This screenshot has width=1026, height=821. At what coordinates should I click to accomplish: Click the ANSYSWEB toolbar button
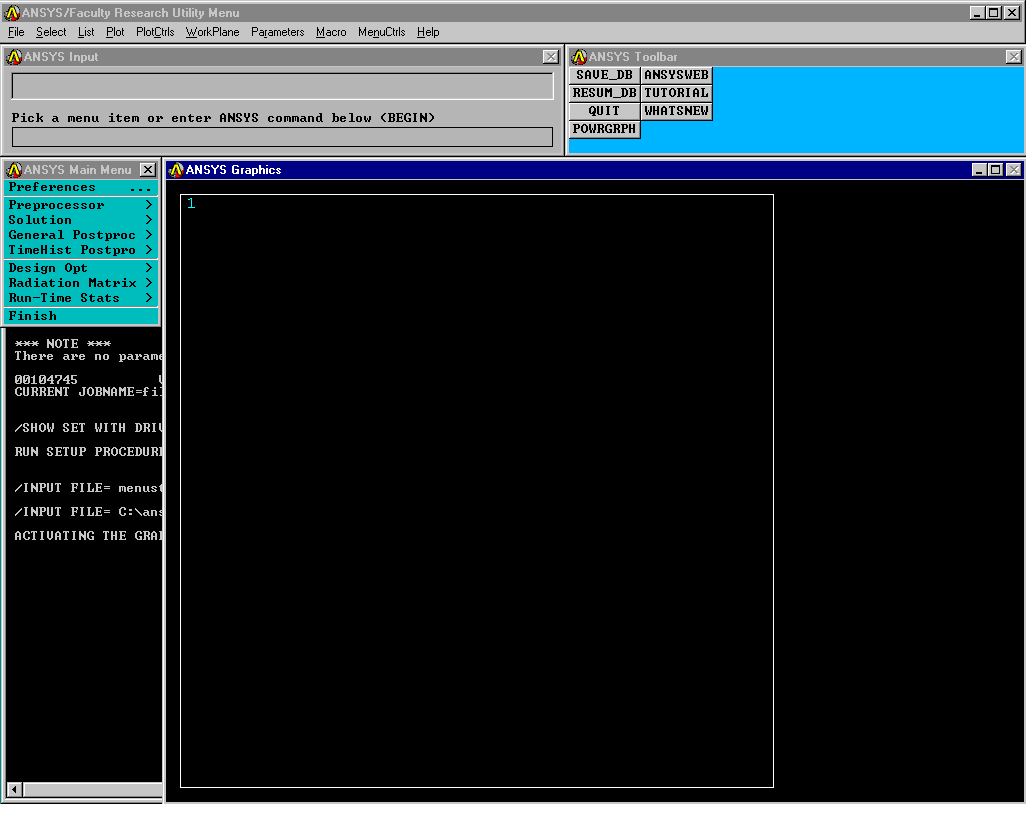coord(676,75)
